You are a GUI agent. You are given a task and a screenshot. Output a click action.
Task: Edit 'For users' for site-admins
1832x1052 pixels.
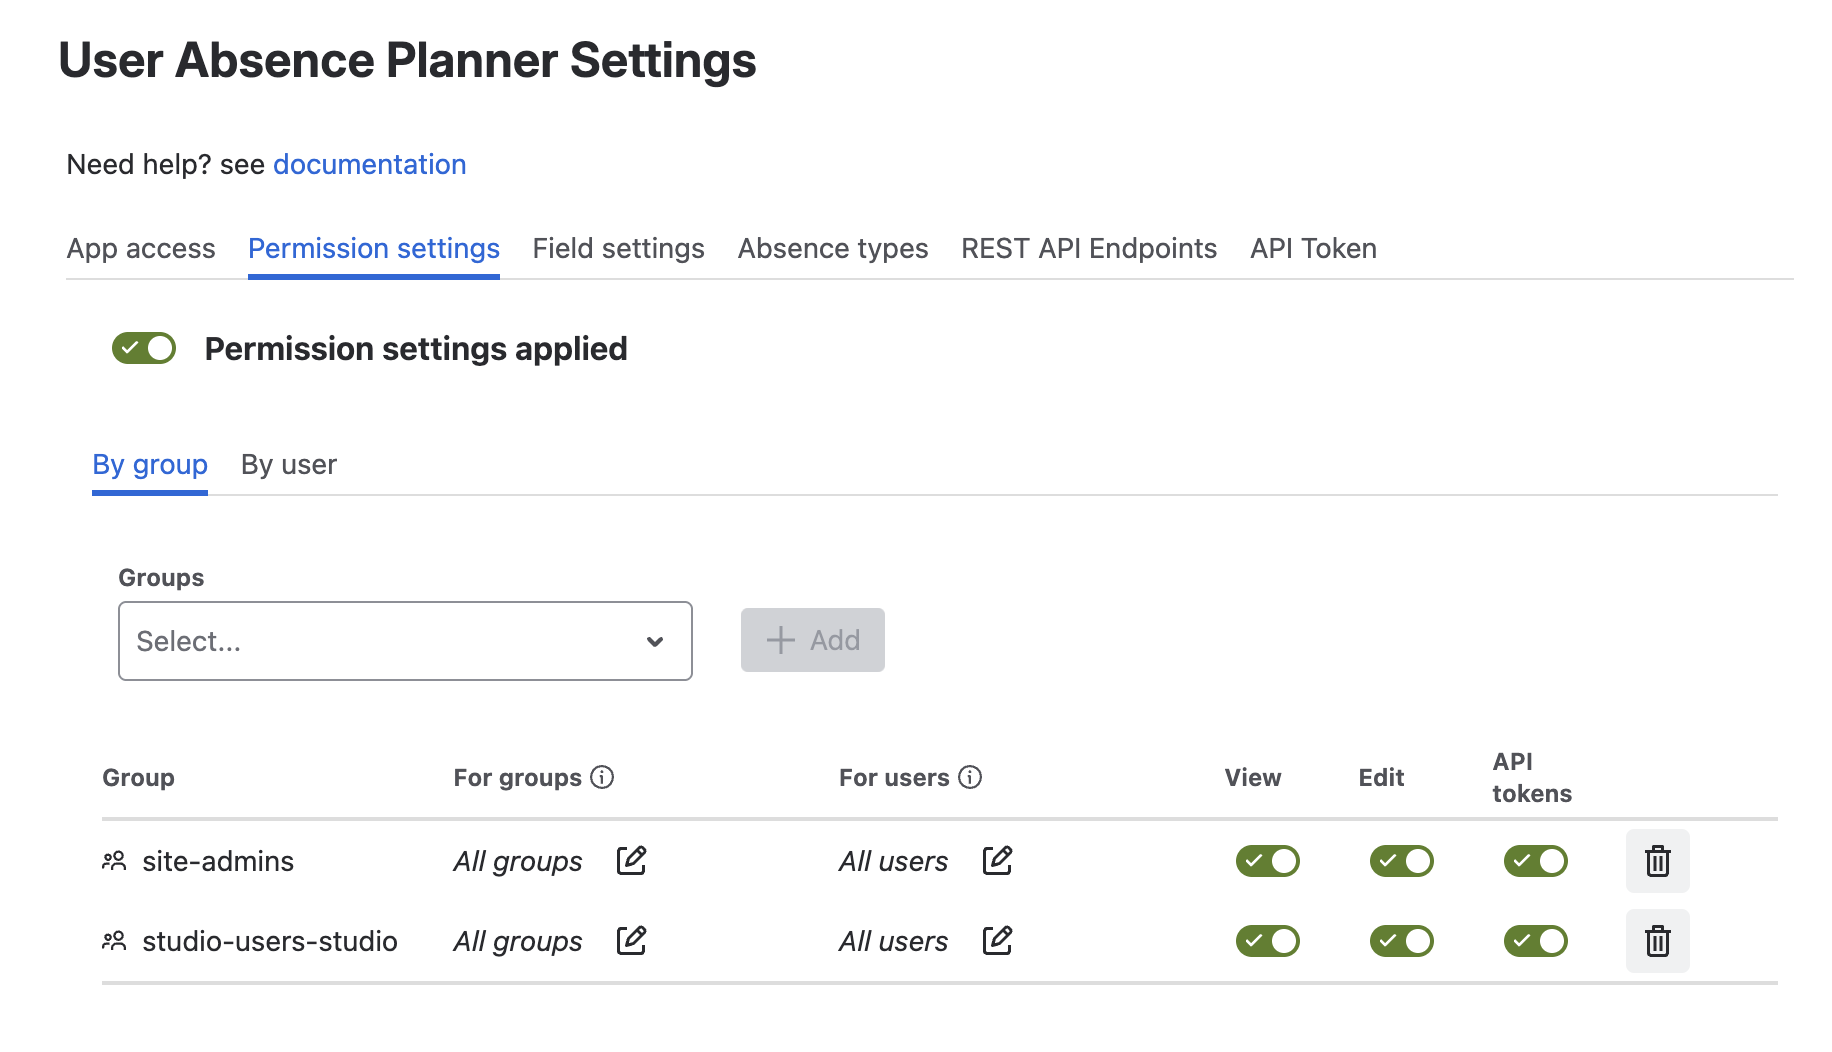(997, 860)
